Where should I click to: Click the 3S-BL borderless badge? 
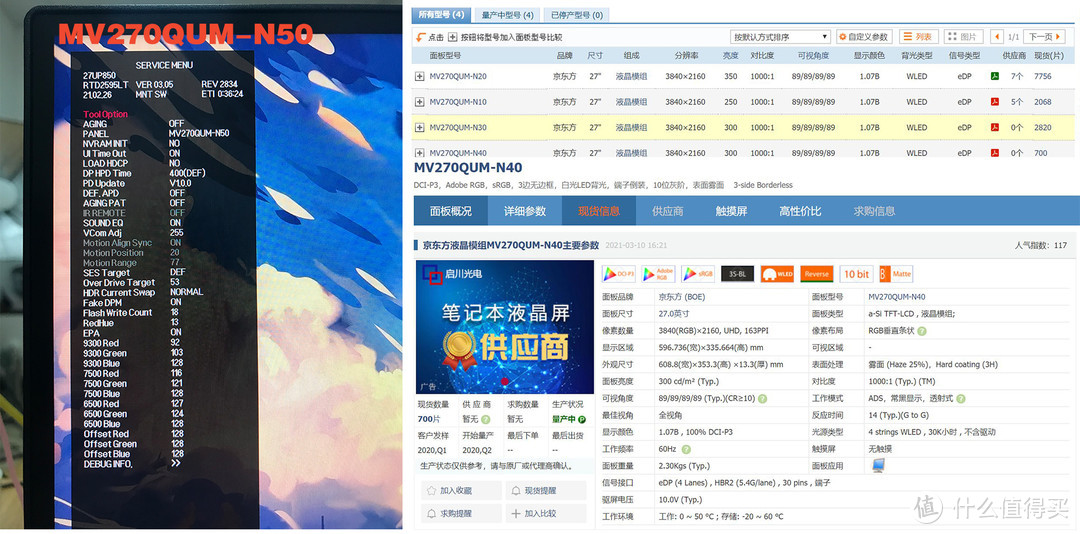[x=738, y=274]
